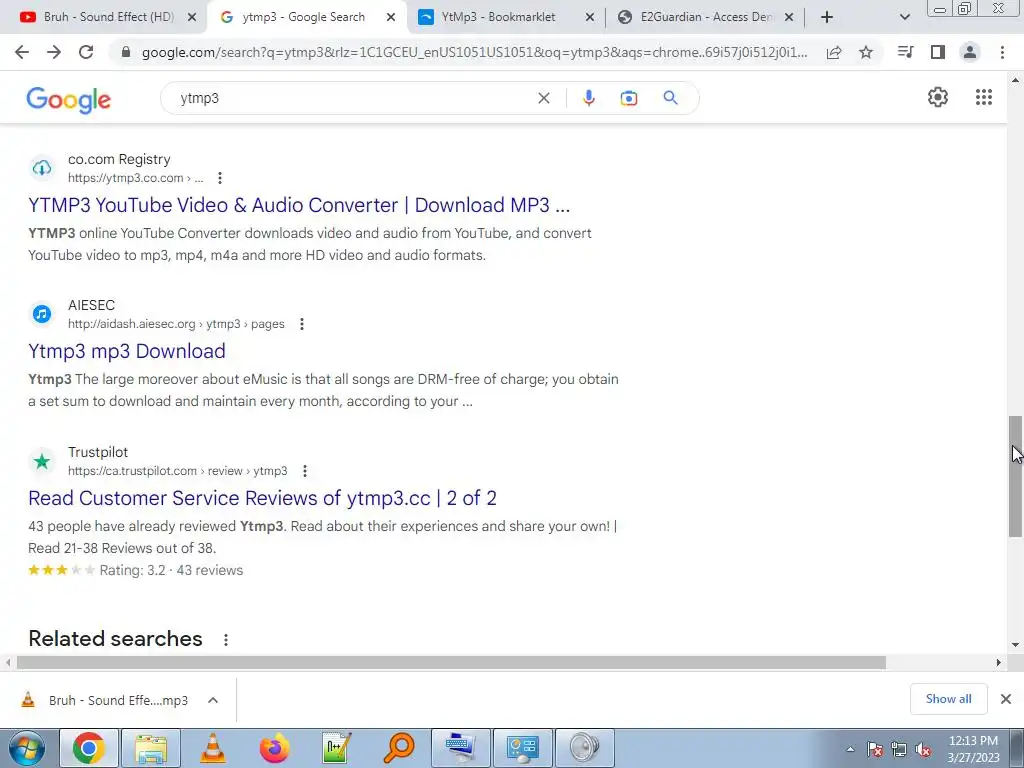1024x768 pixels.
Task: Open a new browser tab
Action: [x=827, y=17]
